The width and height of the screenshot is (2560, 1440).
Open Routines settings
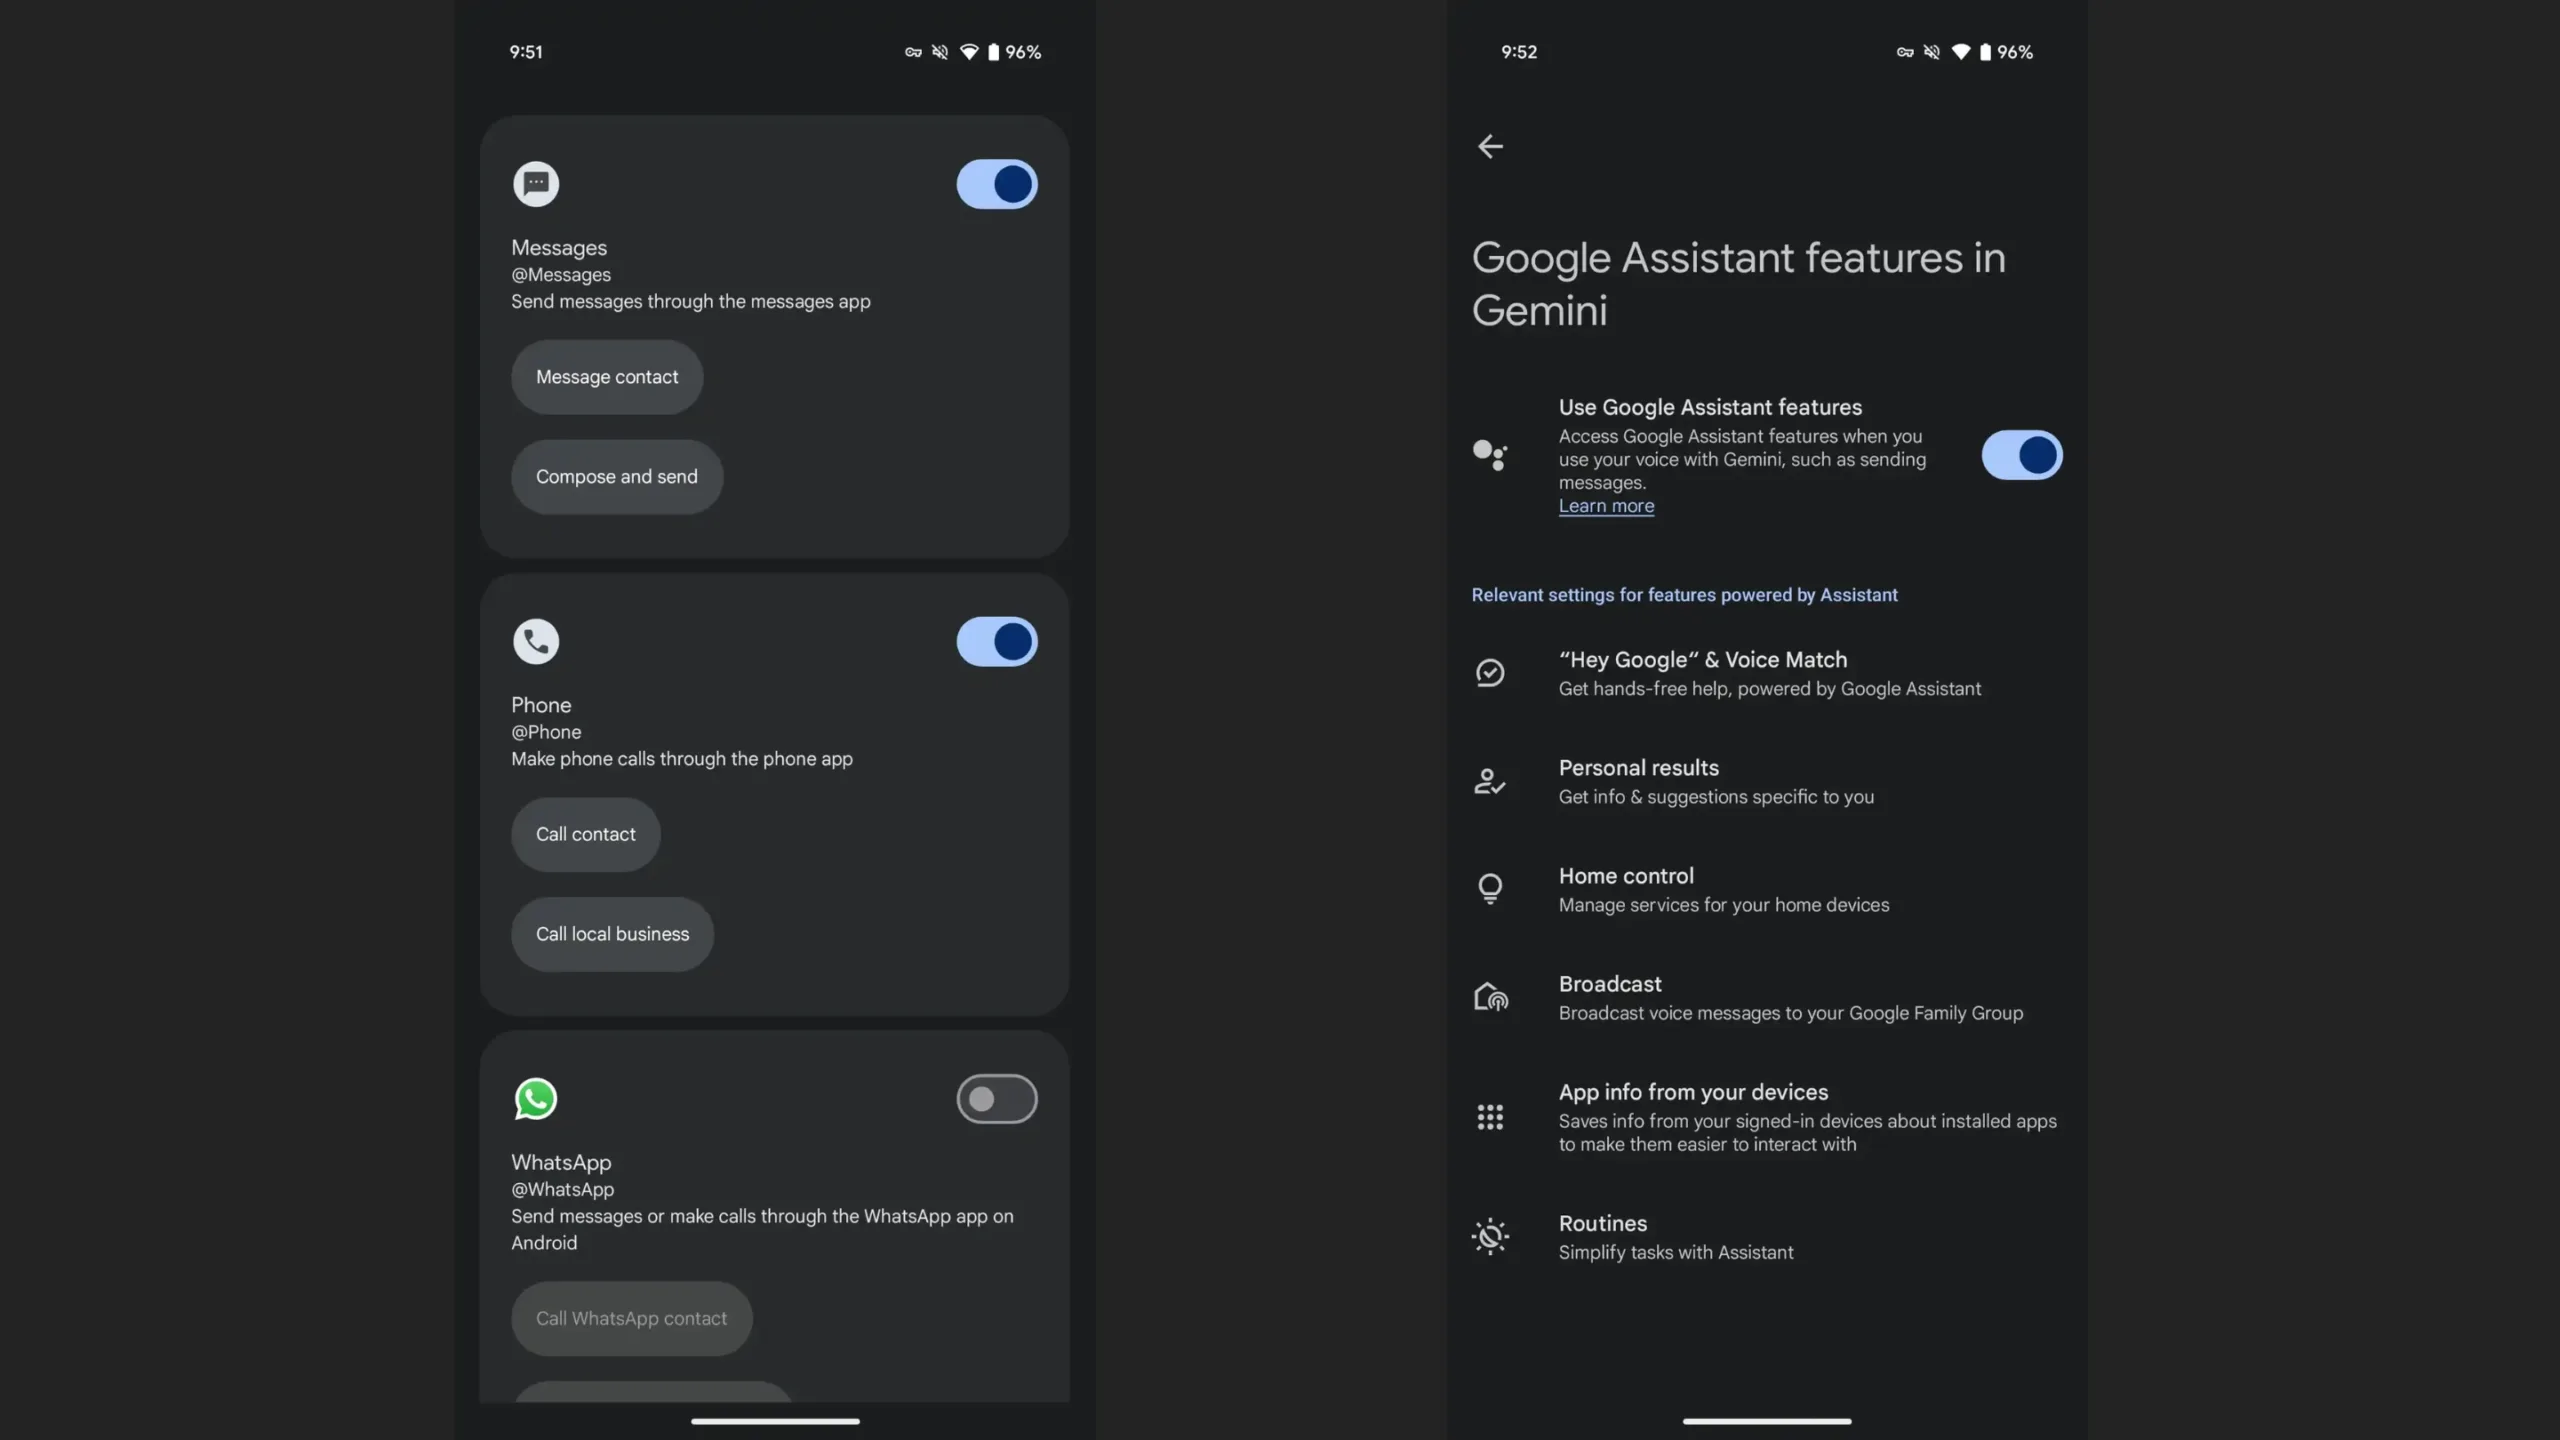pyautogui.click(x=1767, y=1237)
